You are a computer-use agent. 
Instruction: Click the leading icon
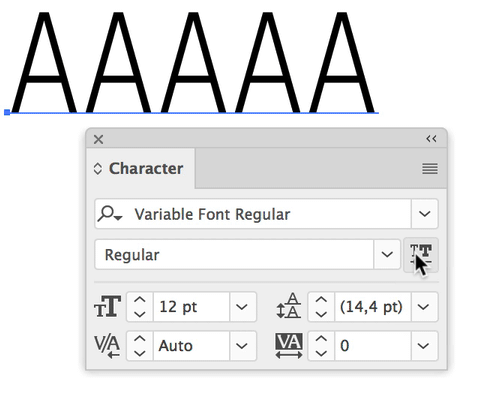pos(289,306)
